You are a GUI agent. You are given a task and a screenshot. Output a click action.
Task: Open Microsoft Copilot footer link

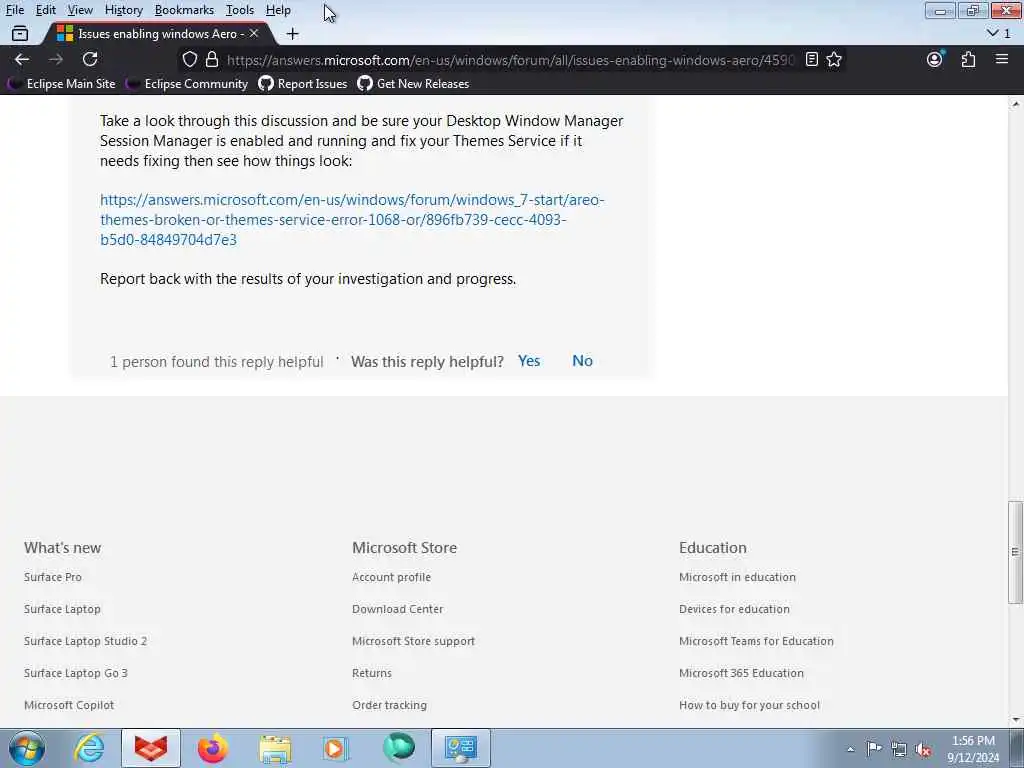coord(69,705)
